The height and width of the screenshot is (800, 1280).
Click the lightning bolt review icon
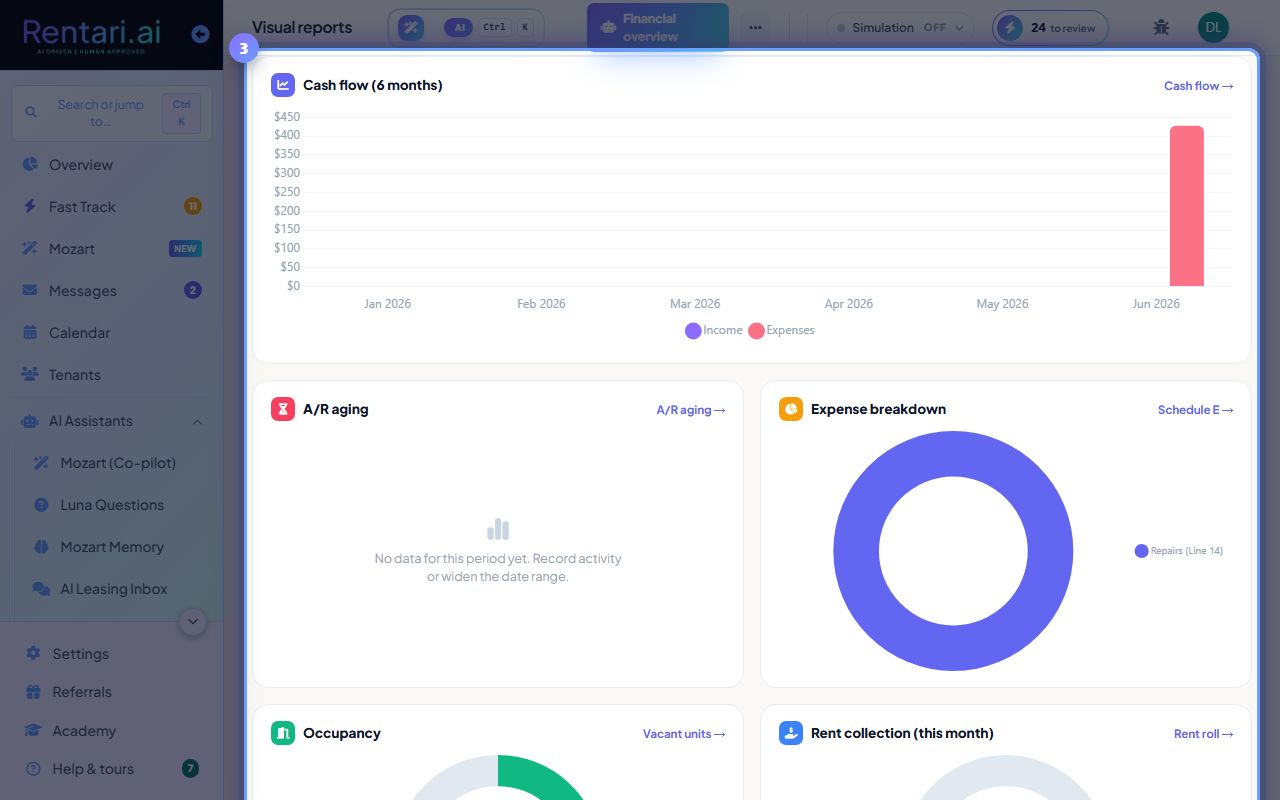[x=1010, y=27]
